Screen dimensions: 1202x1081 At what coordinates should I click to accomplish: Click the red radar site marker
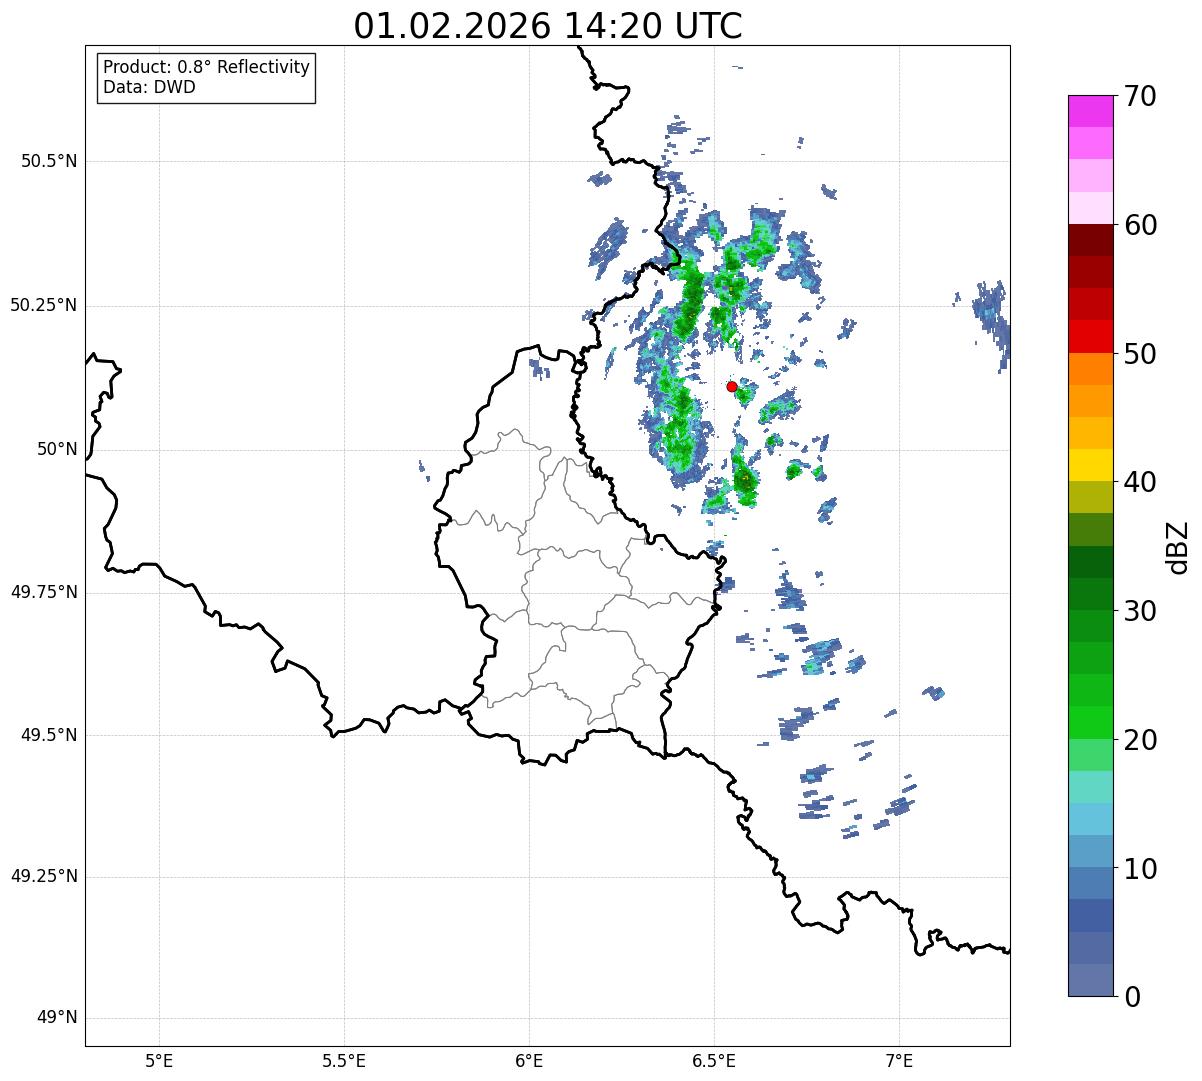click(x=732, y=386)
